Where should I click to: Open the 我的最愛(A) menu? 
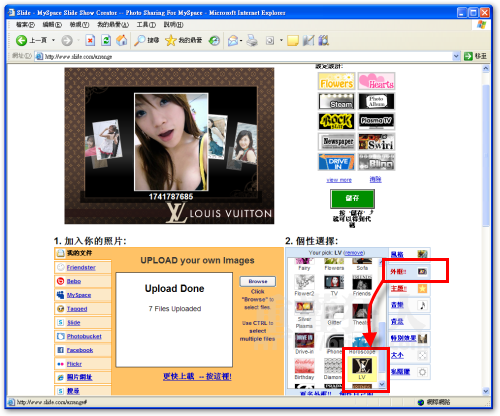(113, 25)
